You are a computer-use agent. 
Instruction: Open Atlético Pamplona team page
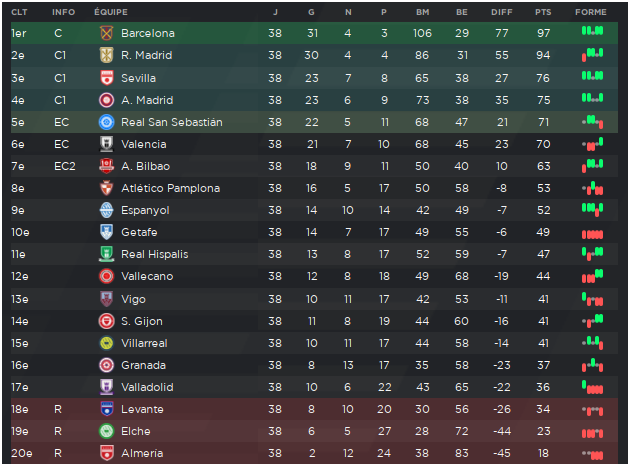[x=170, y=188]
